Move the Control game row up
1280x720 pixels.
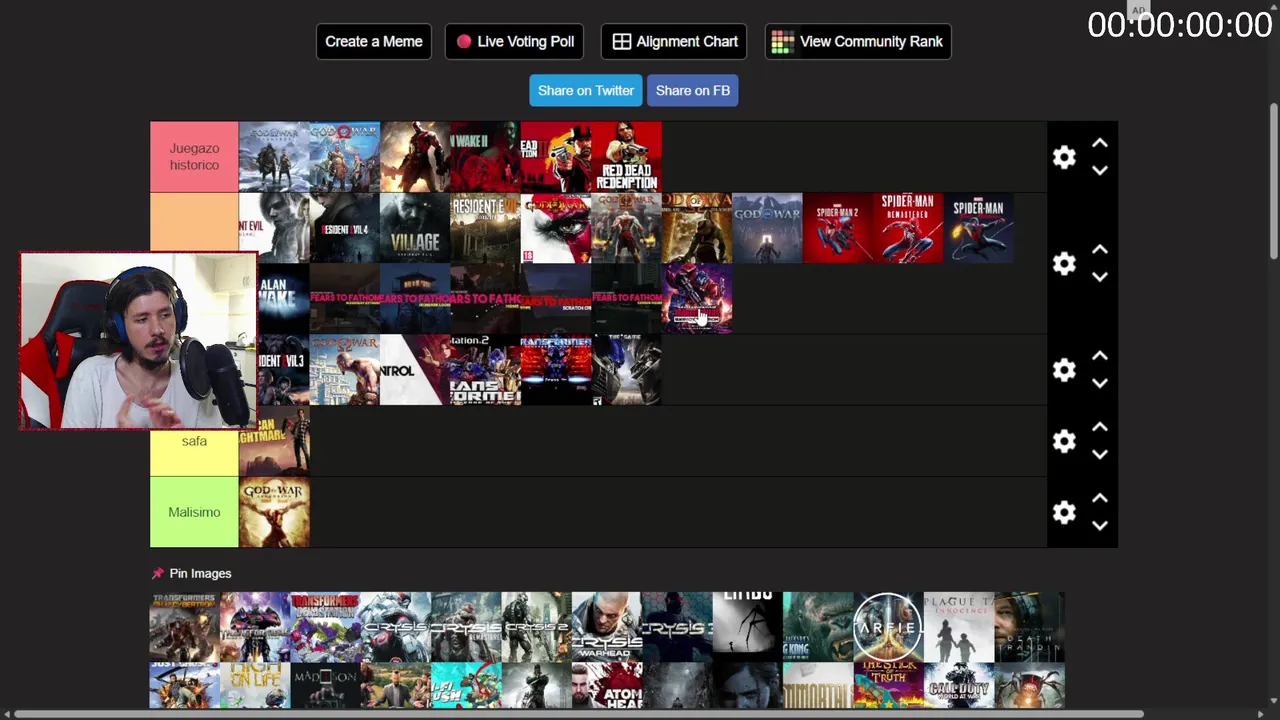click(x=1100, y=357)
